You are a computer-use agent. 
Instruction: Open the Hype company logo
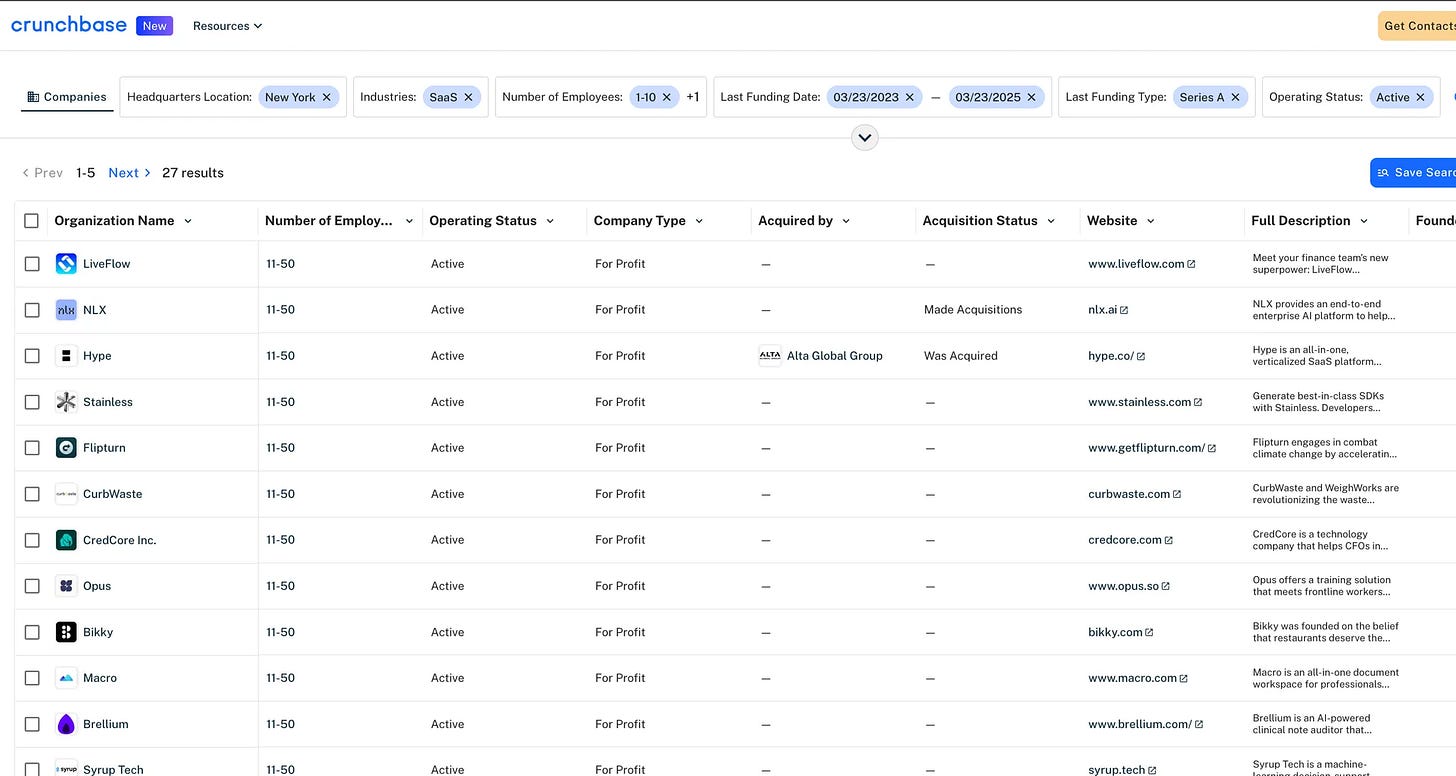point(66,356)
